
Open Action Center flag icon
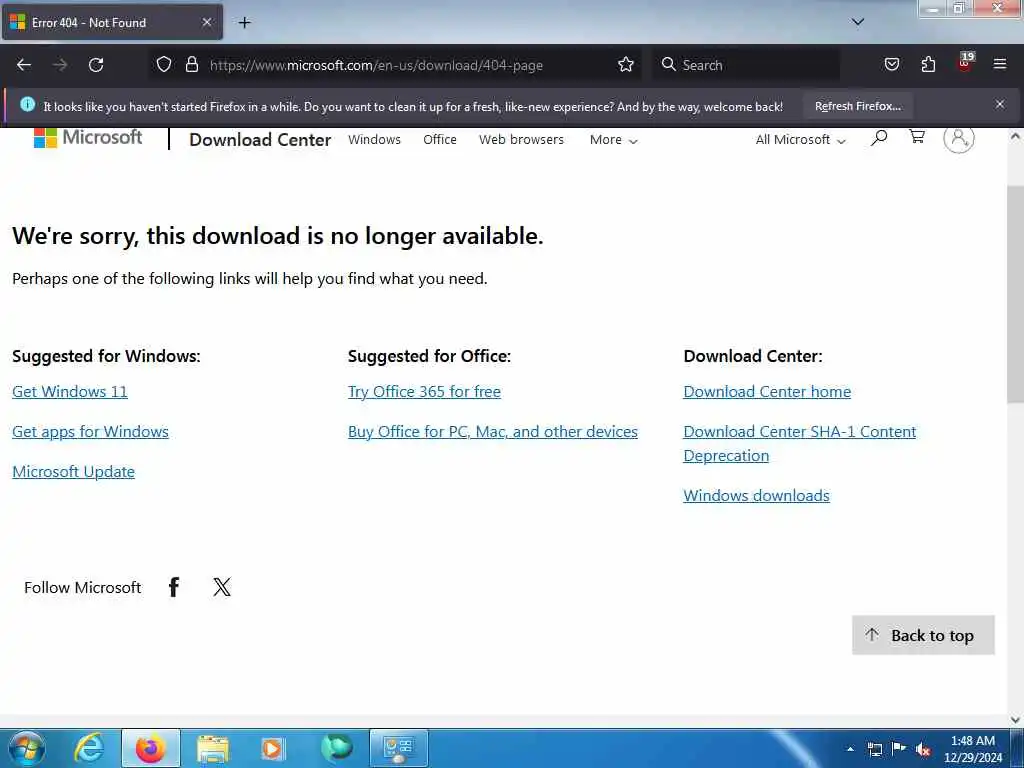coord(899,749)
